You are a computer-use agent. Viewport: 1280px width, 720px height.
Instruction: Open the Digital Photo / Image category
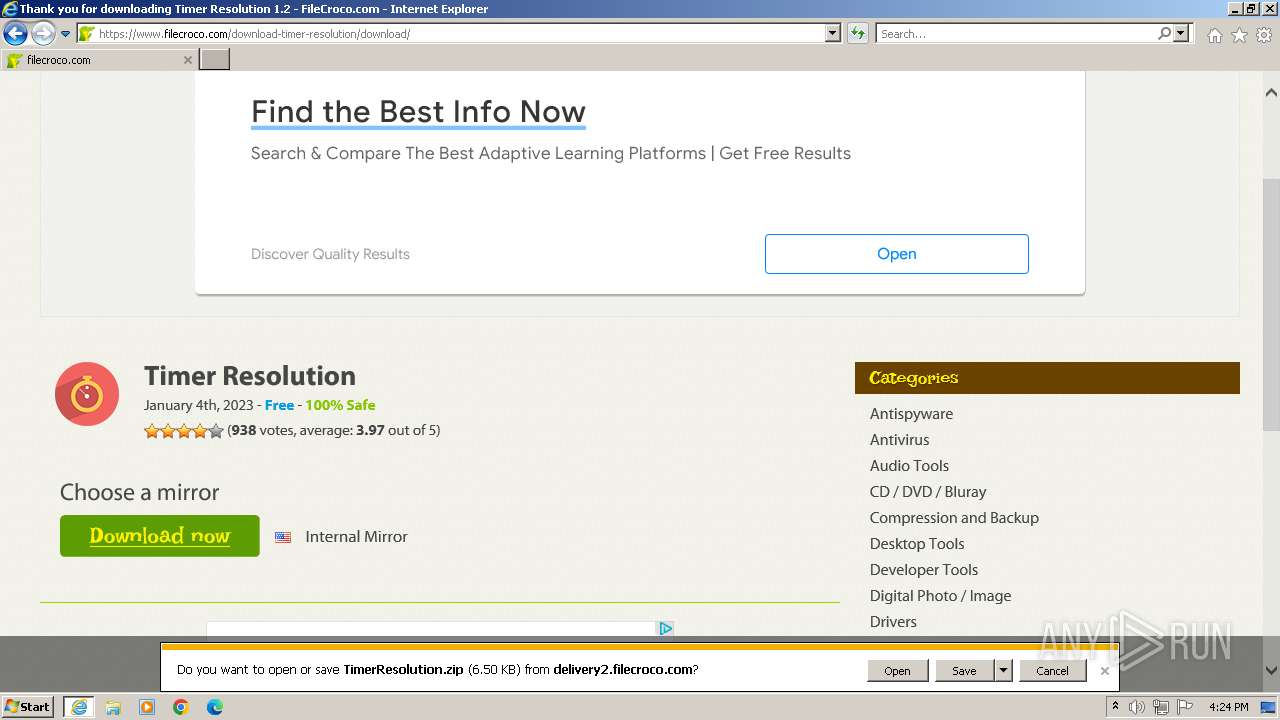pos(940,596)
